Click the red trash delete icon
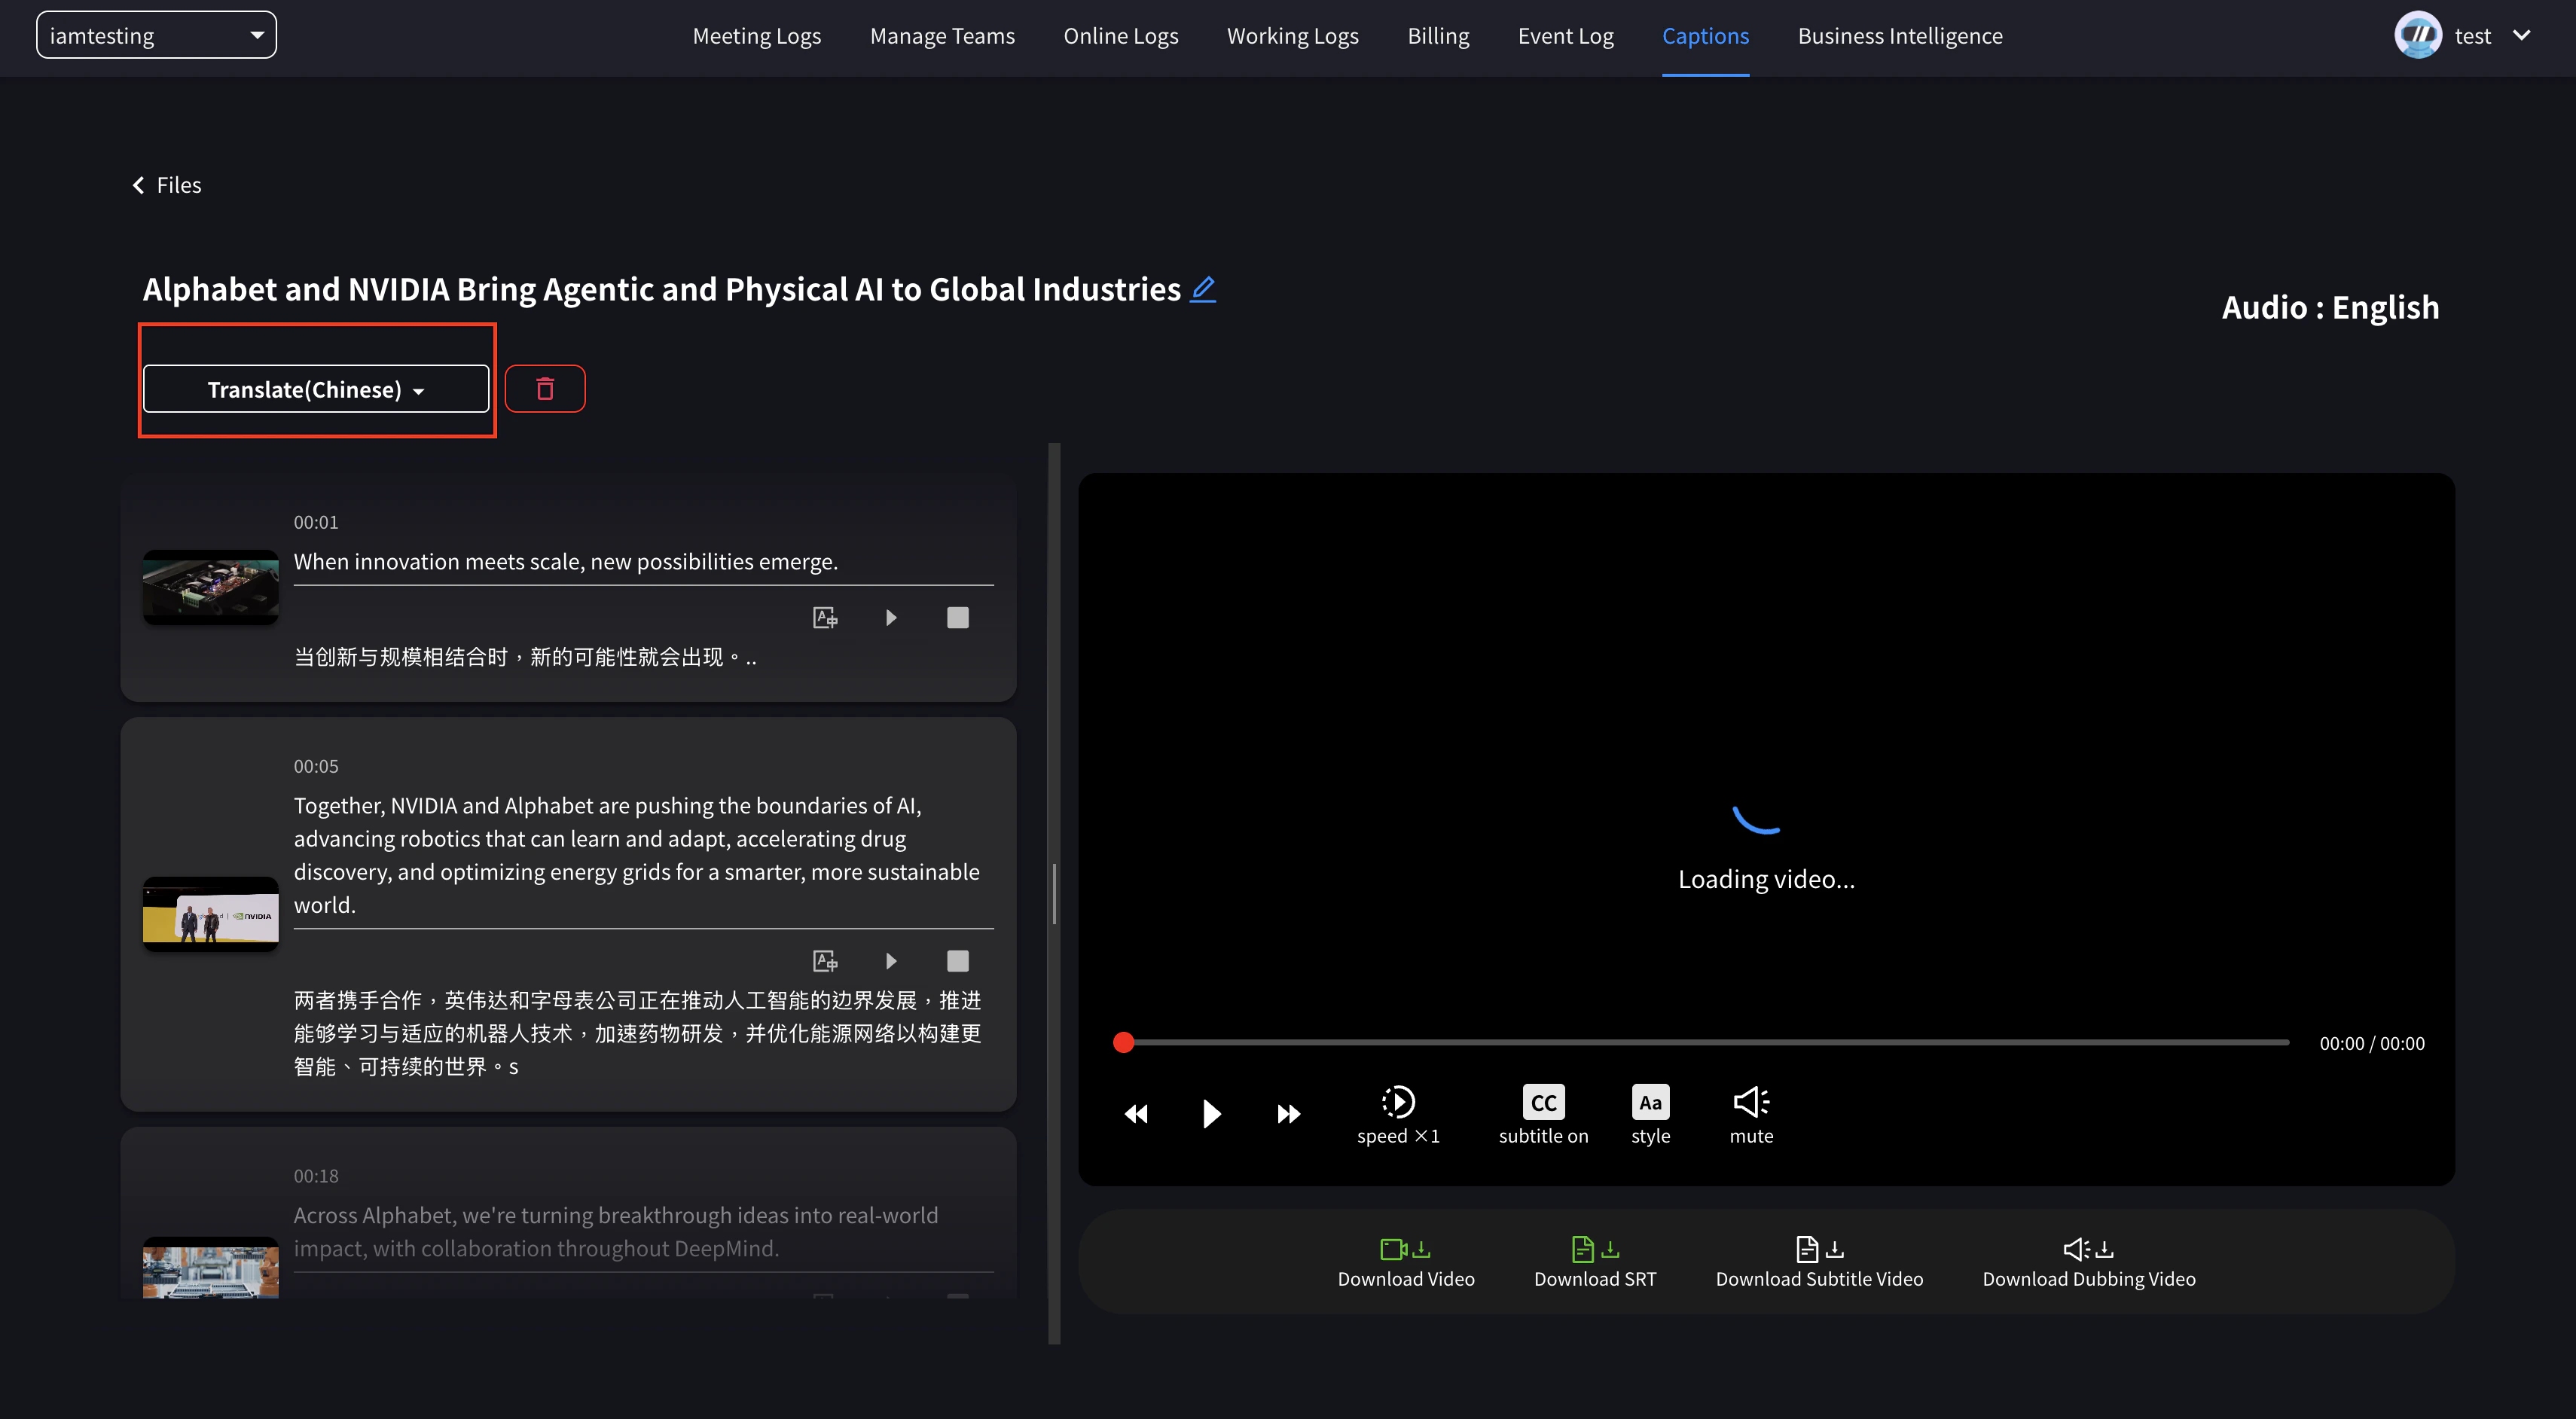 click(x=545, y=388)
